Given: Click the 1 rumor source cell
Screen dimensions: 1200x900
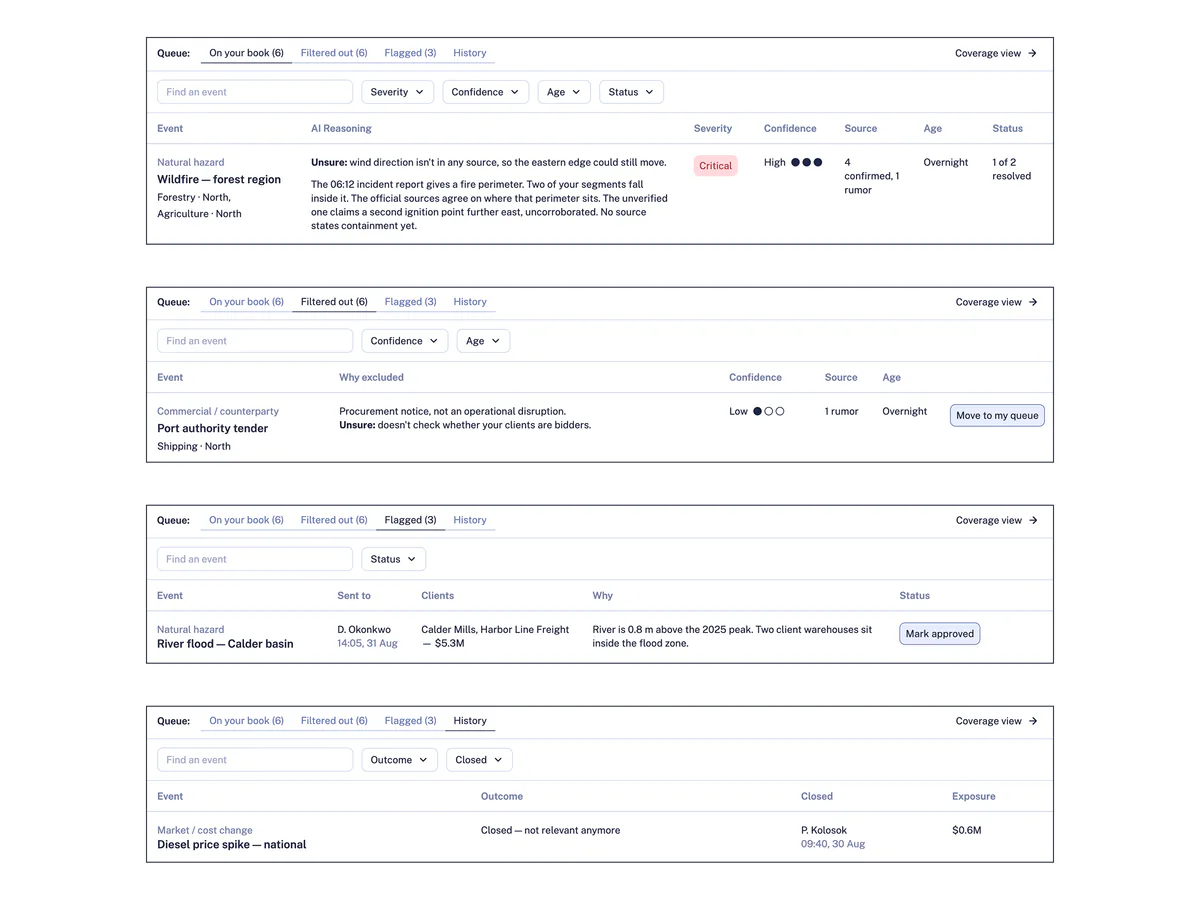Looking at the screenshot, I should tap(842, 411).
